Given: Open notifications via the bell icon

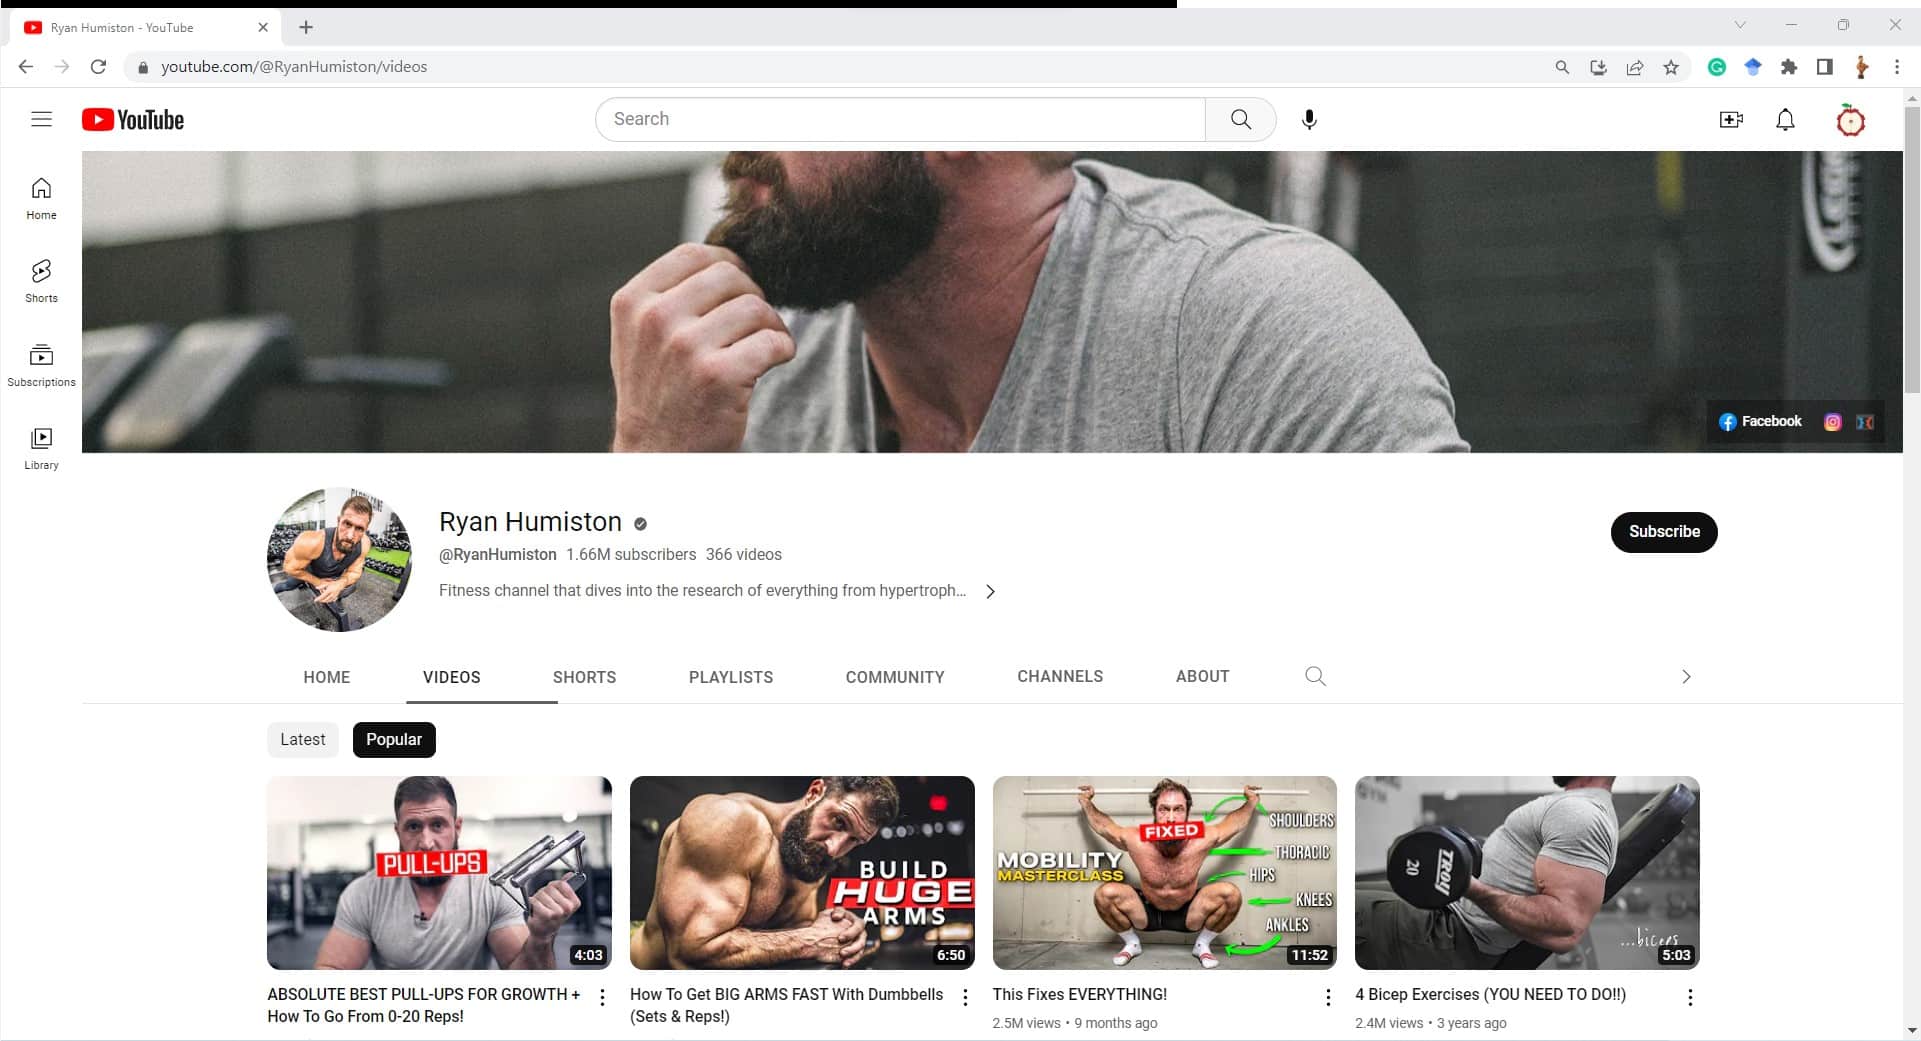Looking at the screenshot, I should 1786,119.
